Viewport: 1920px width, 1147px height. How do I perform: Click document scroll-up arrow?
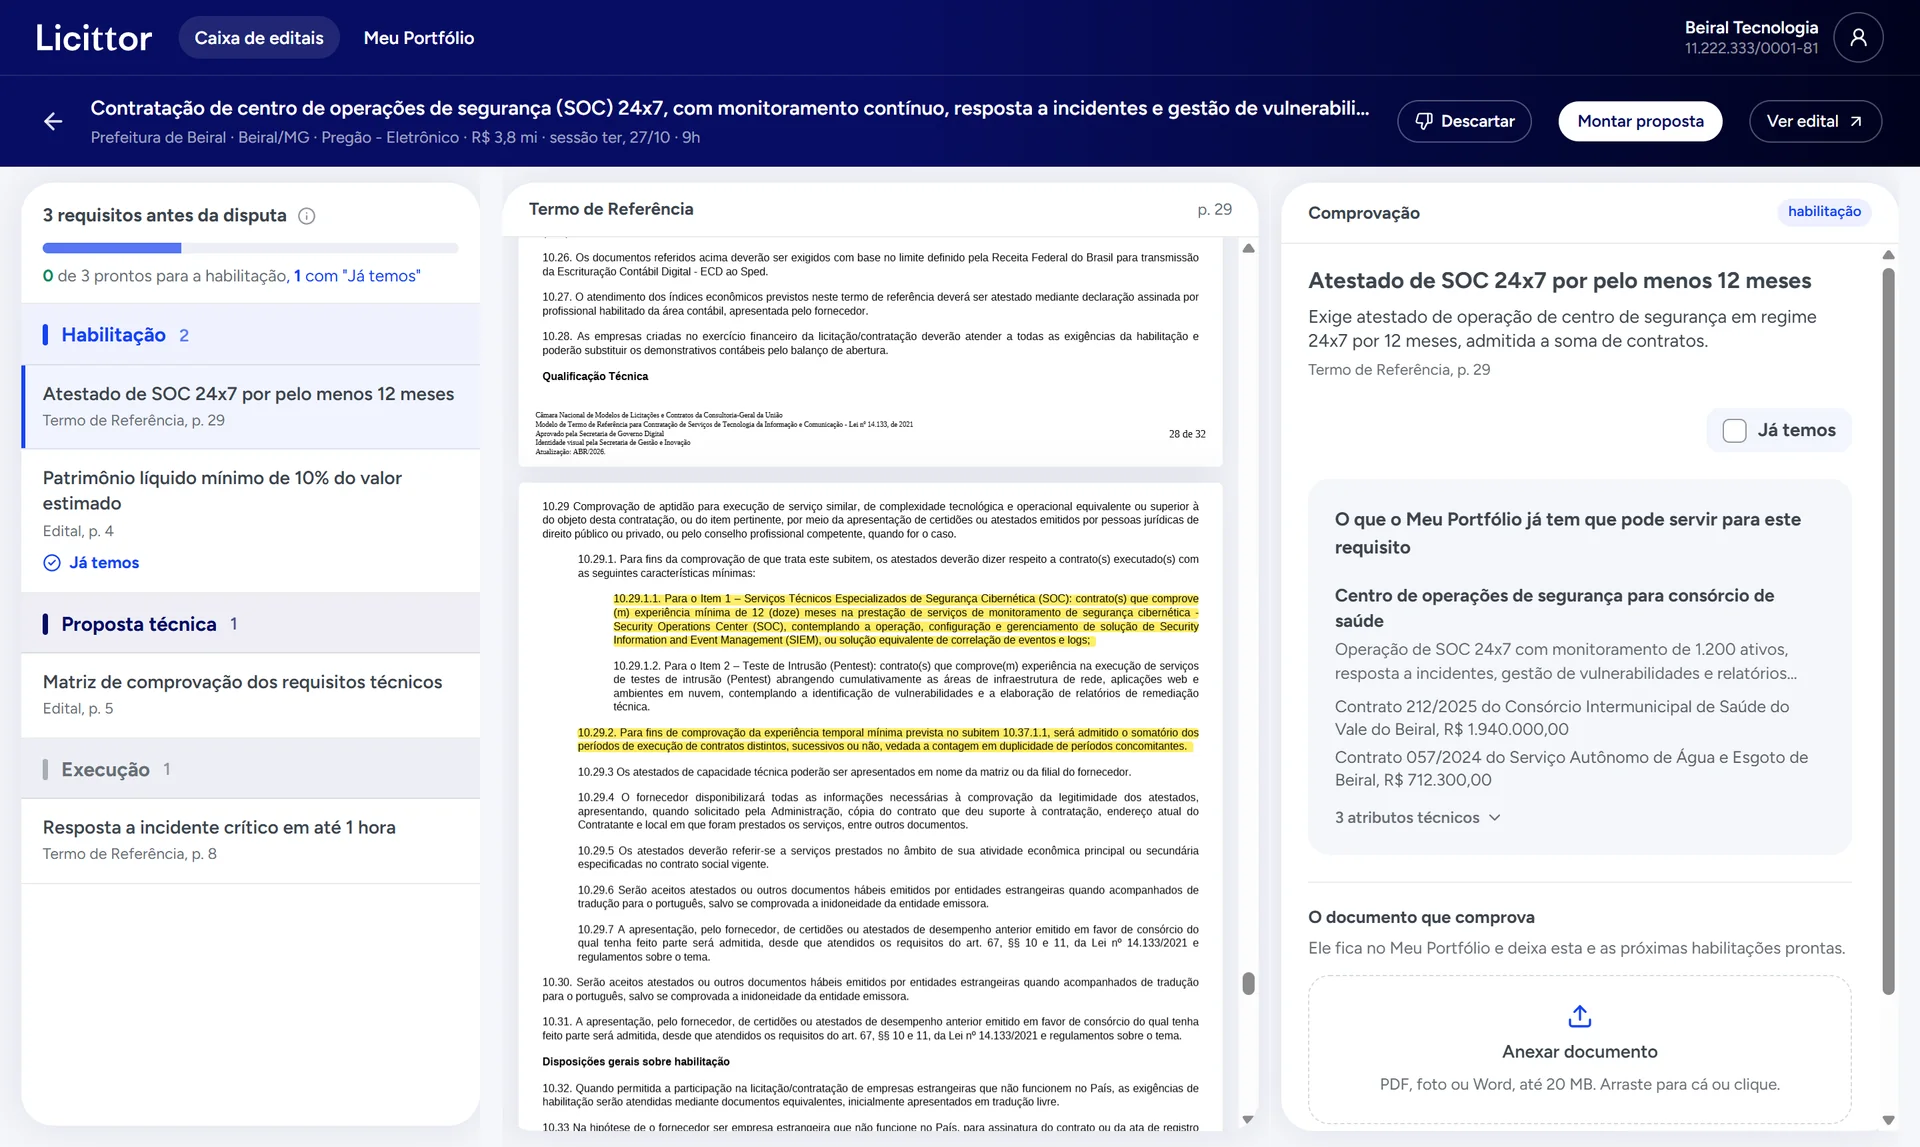(1248, 248)
